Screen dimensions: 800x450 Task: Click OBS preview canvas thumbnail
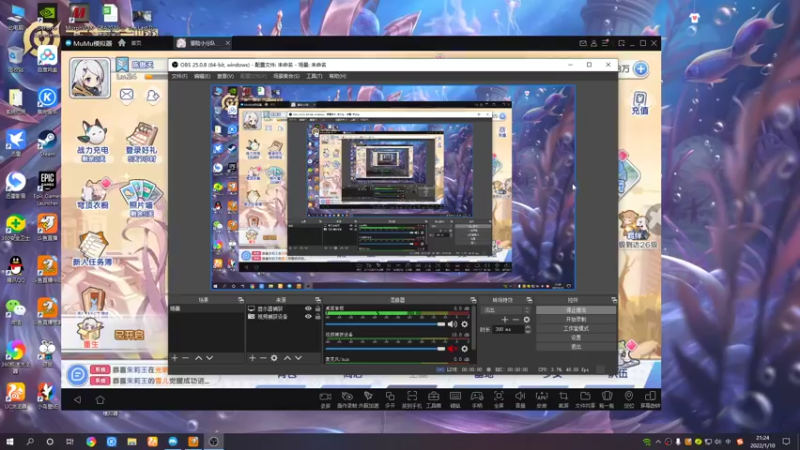coord(393,187)
